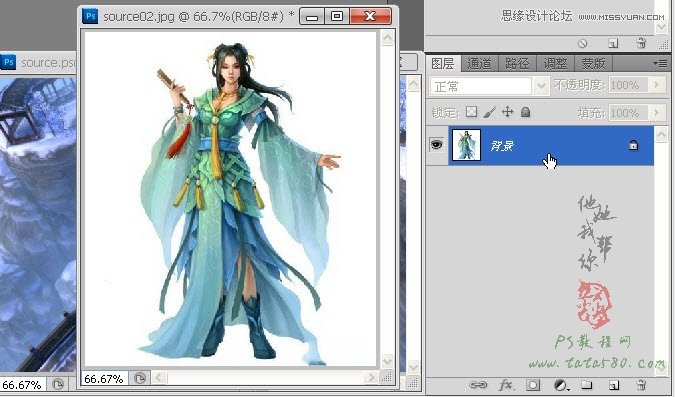Viewport: 675px width, 397px height.
Task: Click source02.jpg horizontal scrollbar right arrow
Action: (370, 378)
